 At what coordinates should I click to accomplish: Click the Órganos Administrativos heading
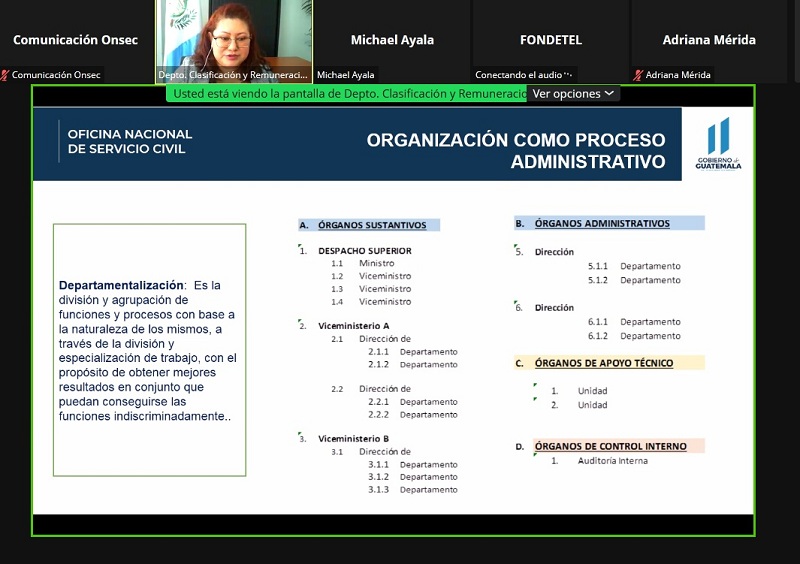pos(601,223)
